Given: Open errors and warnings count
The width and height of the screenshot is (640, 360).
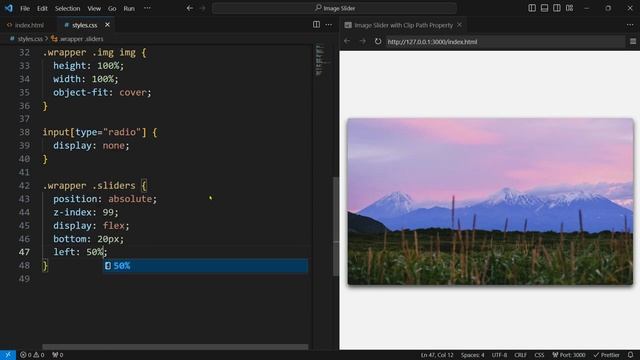Looking at the screenshot, I should coord(32,355).
